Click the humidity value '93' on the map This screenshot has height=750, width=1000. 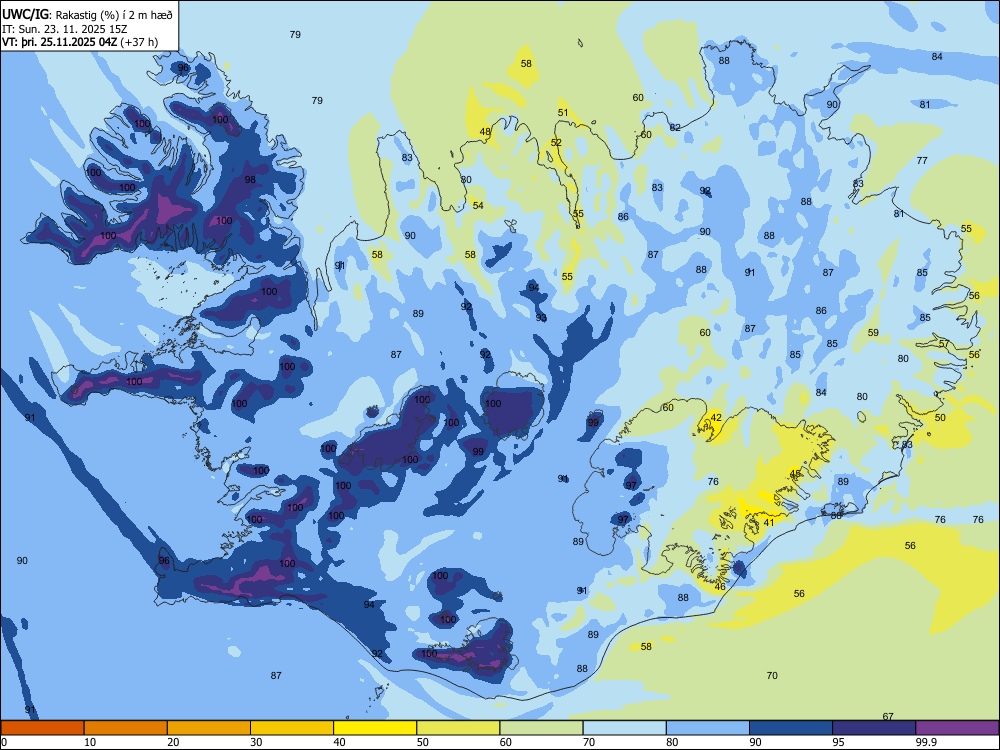[x=541, y=318]
